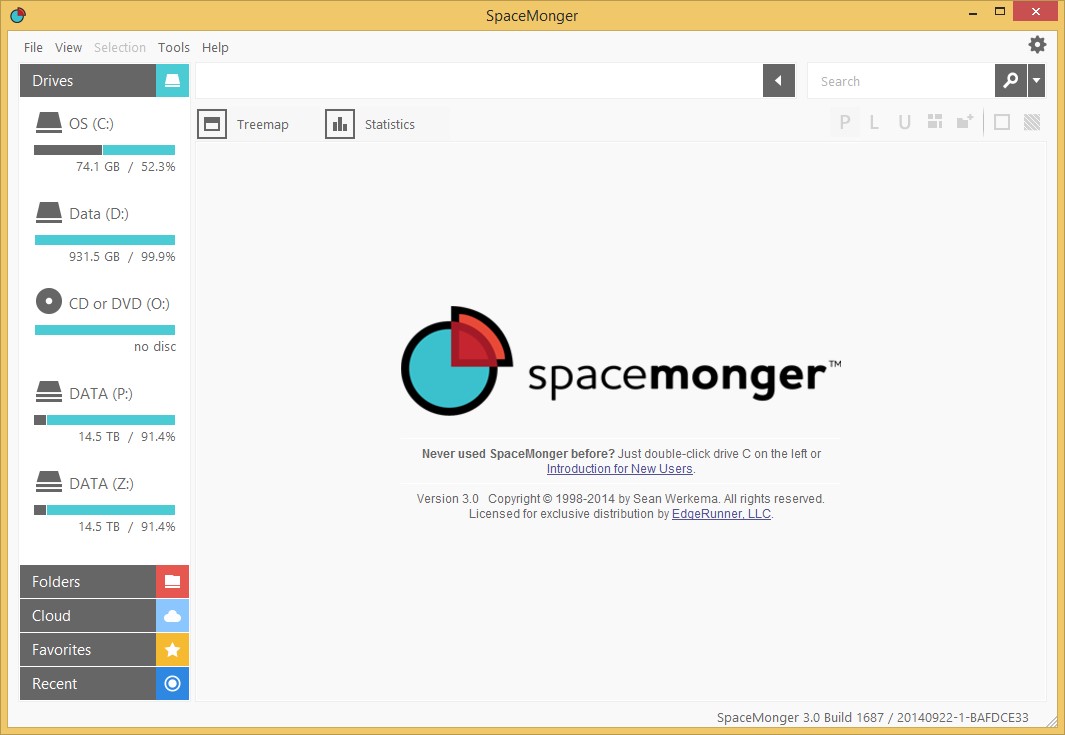This screenshot has width=1065, height=735.
Task: Click the Cloud panel cloud icon
Action: coord(171,615)
